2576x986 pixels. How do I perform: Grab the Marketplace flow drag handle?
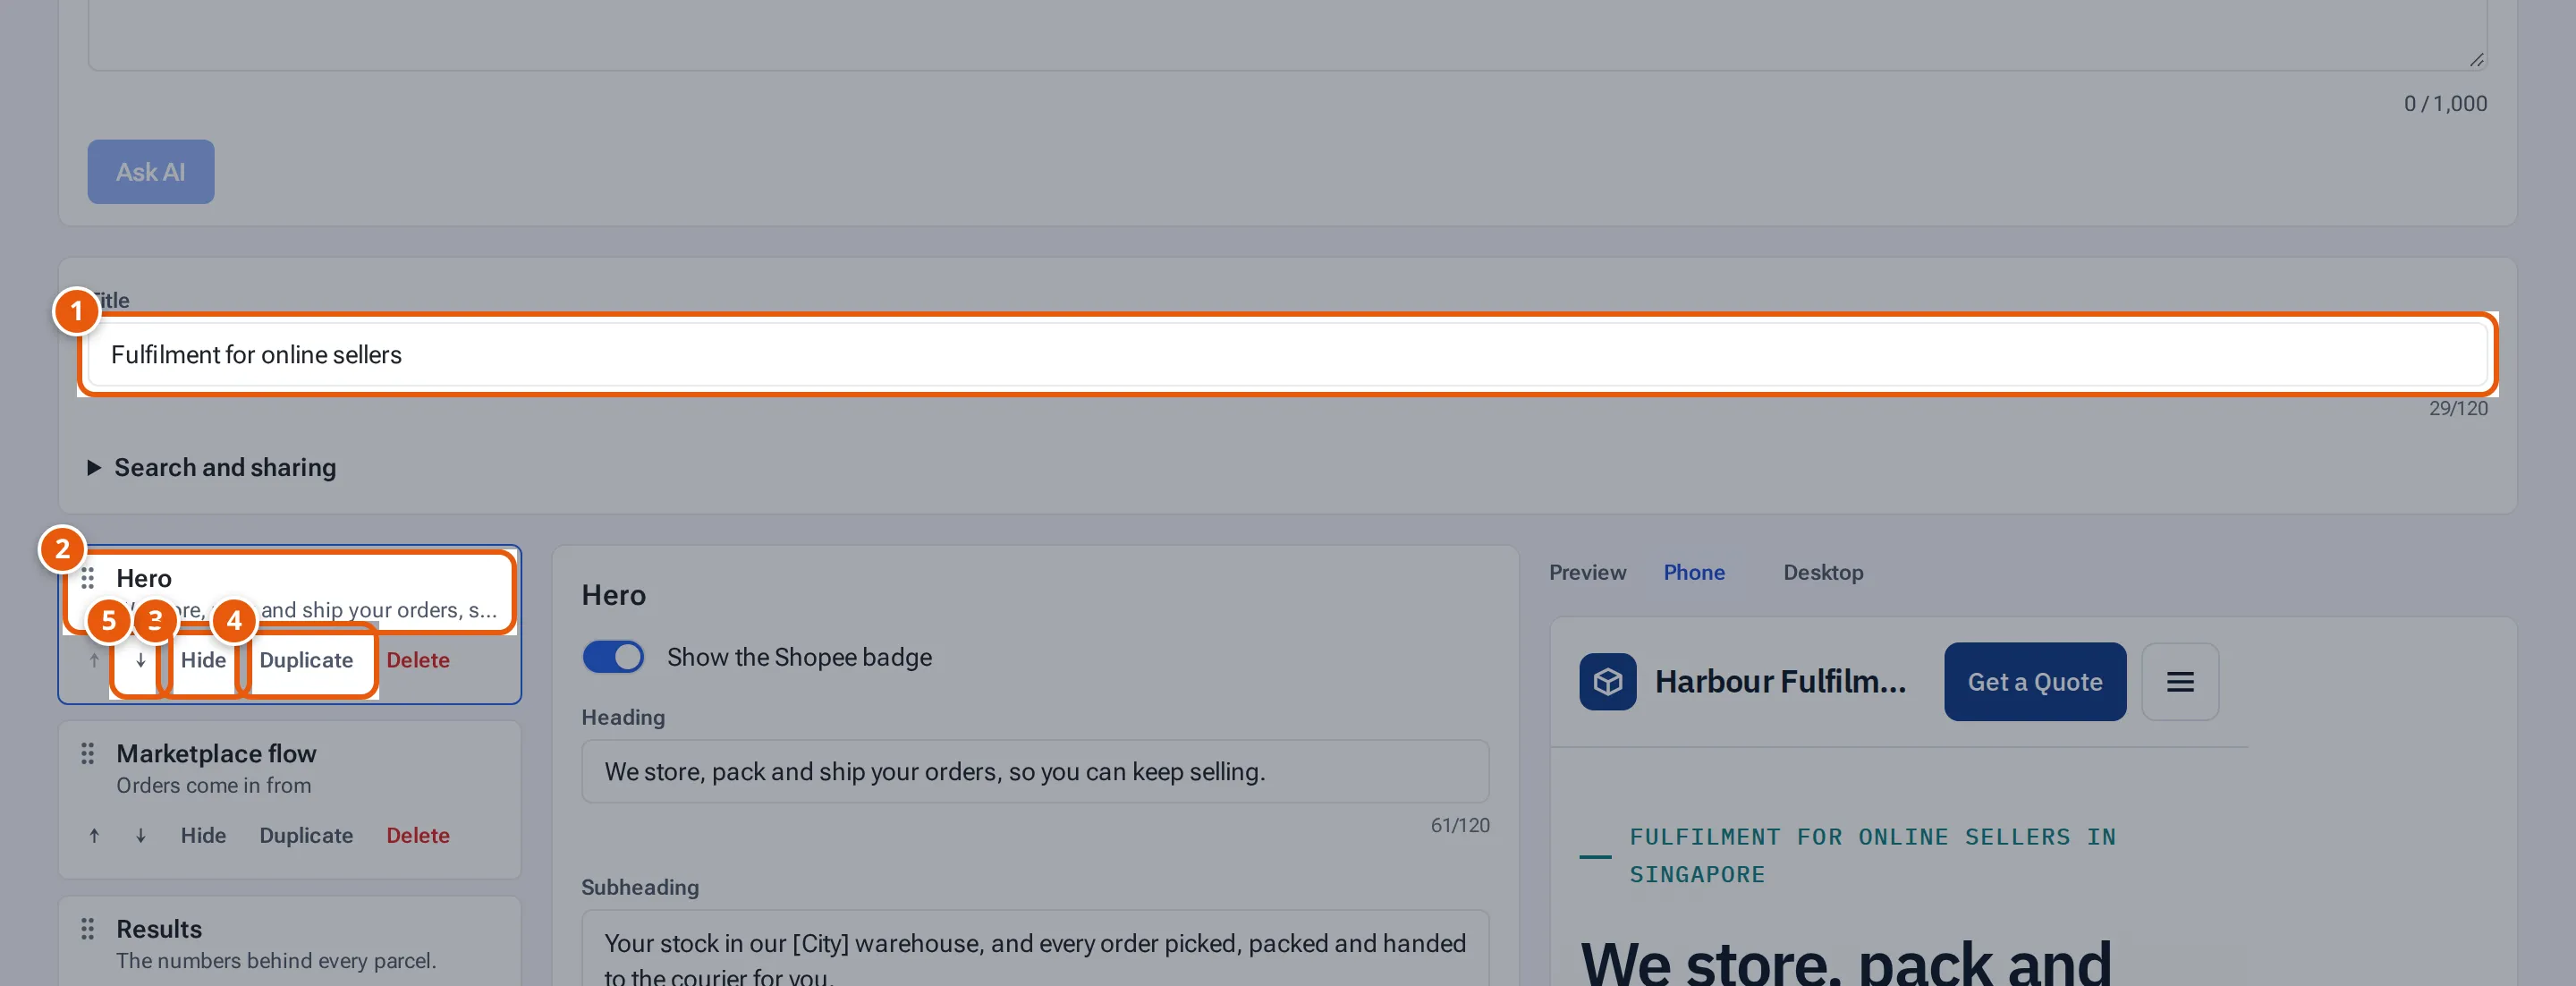pos(88,753)
